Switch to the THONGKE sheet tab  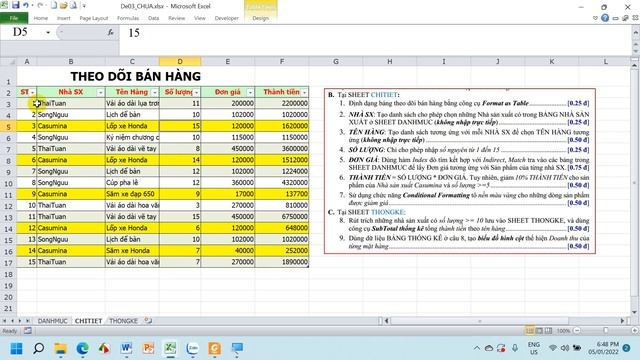[123, 321]
